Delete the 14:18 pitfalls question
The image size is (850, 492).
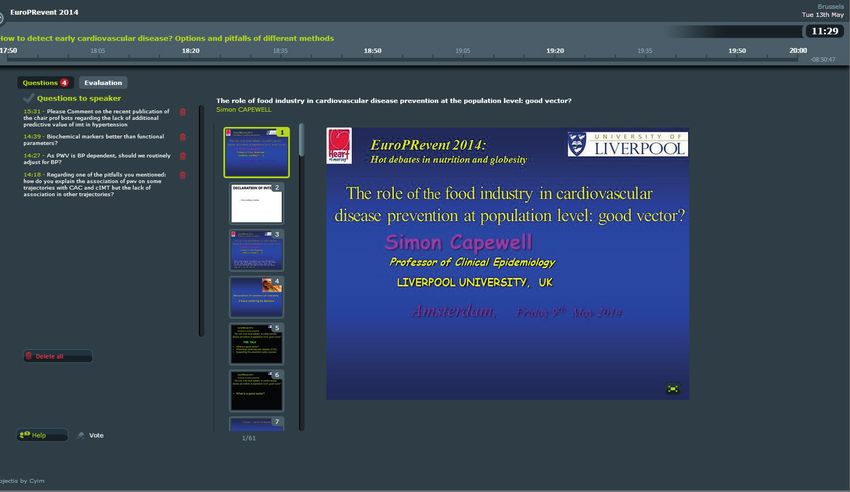click(x=183, y=176)
